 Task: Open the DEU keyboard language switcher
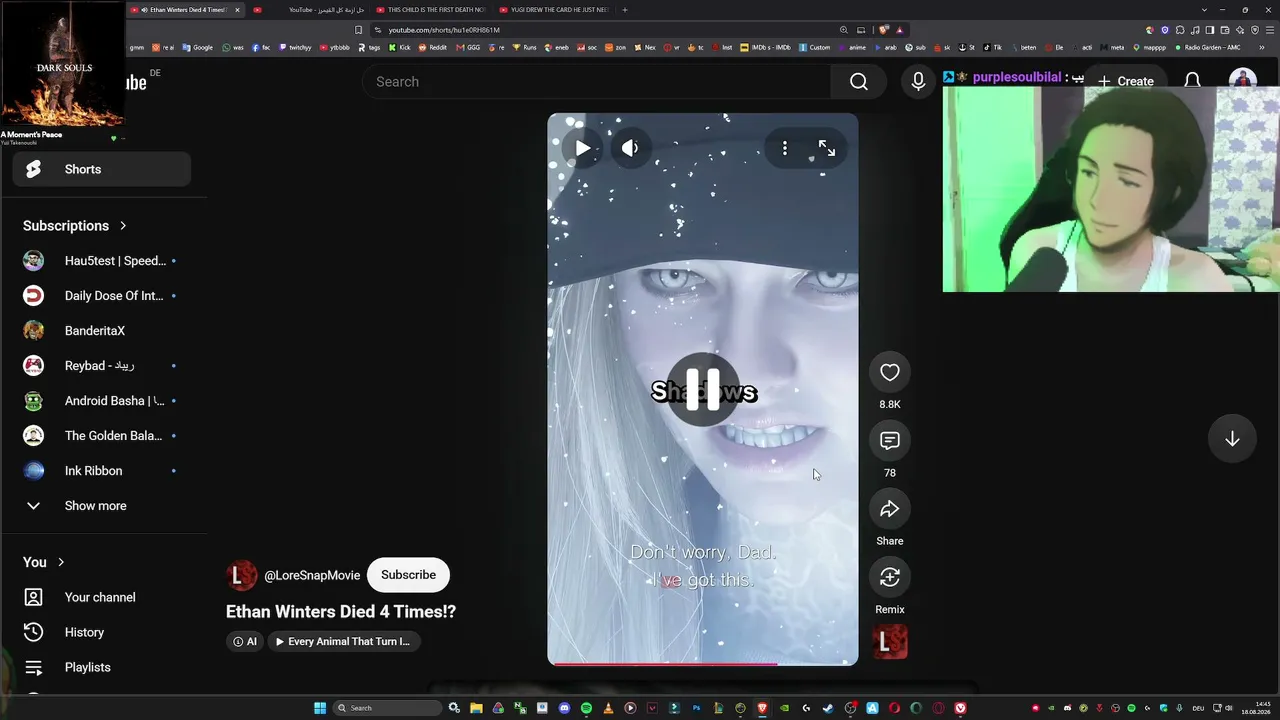1198,708
